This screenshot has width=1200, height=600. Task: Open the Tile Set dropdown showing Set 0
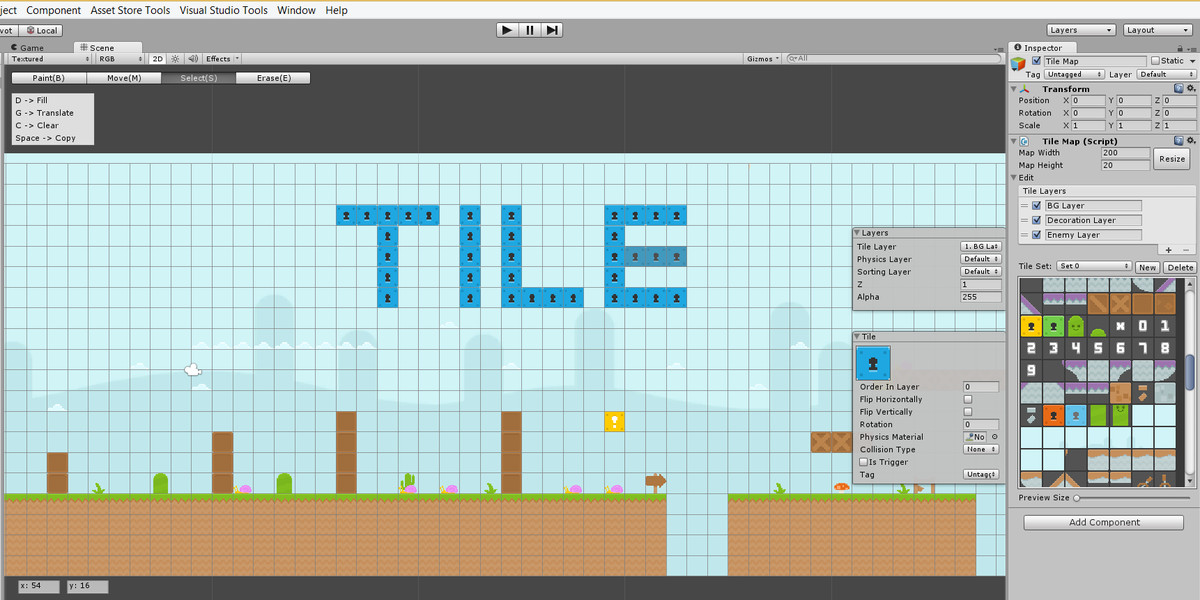click(1094, 266)
